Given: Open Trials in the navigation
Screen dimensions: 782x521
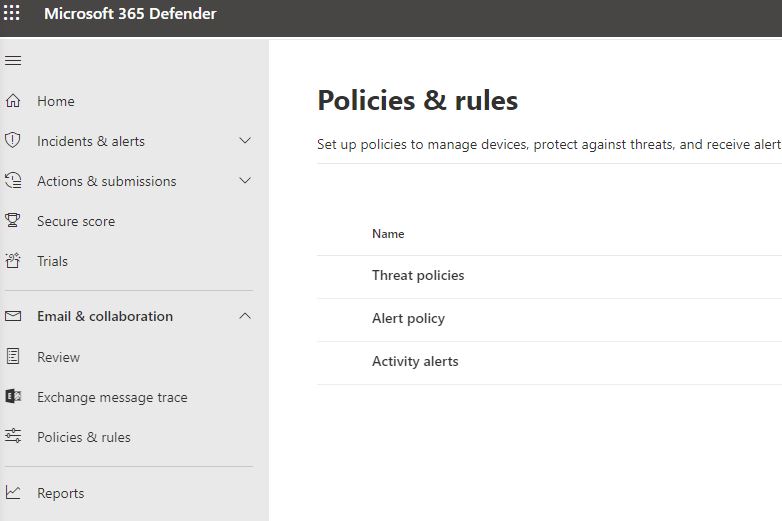Looking at the screenshot, I should tap(52, 261).
